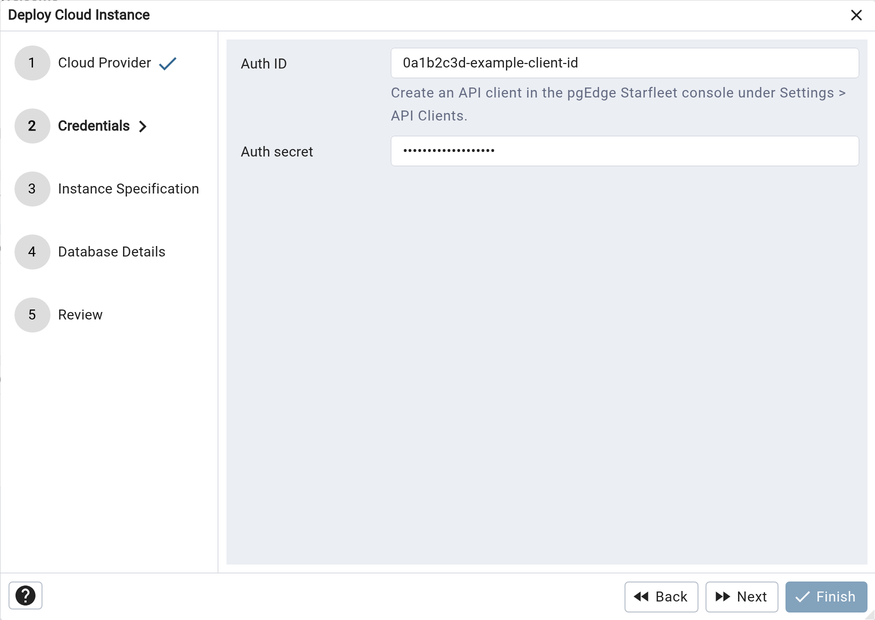Click the Next button

click(742, 597)
